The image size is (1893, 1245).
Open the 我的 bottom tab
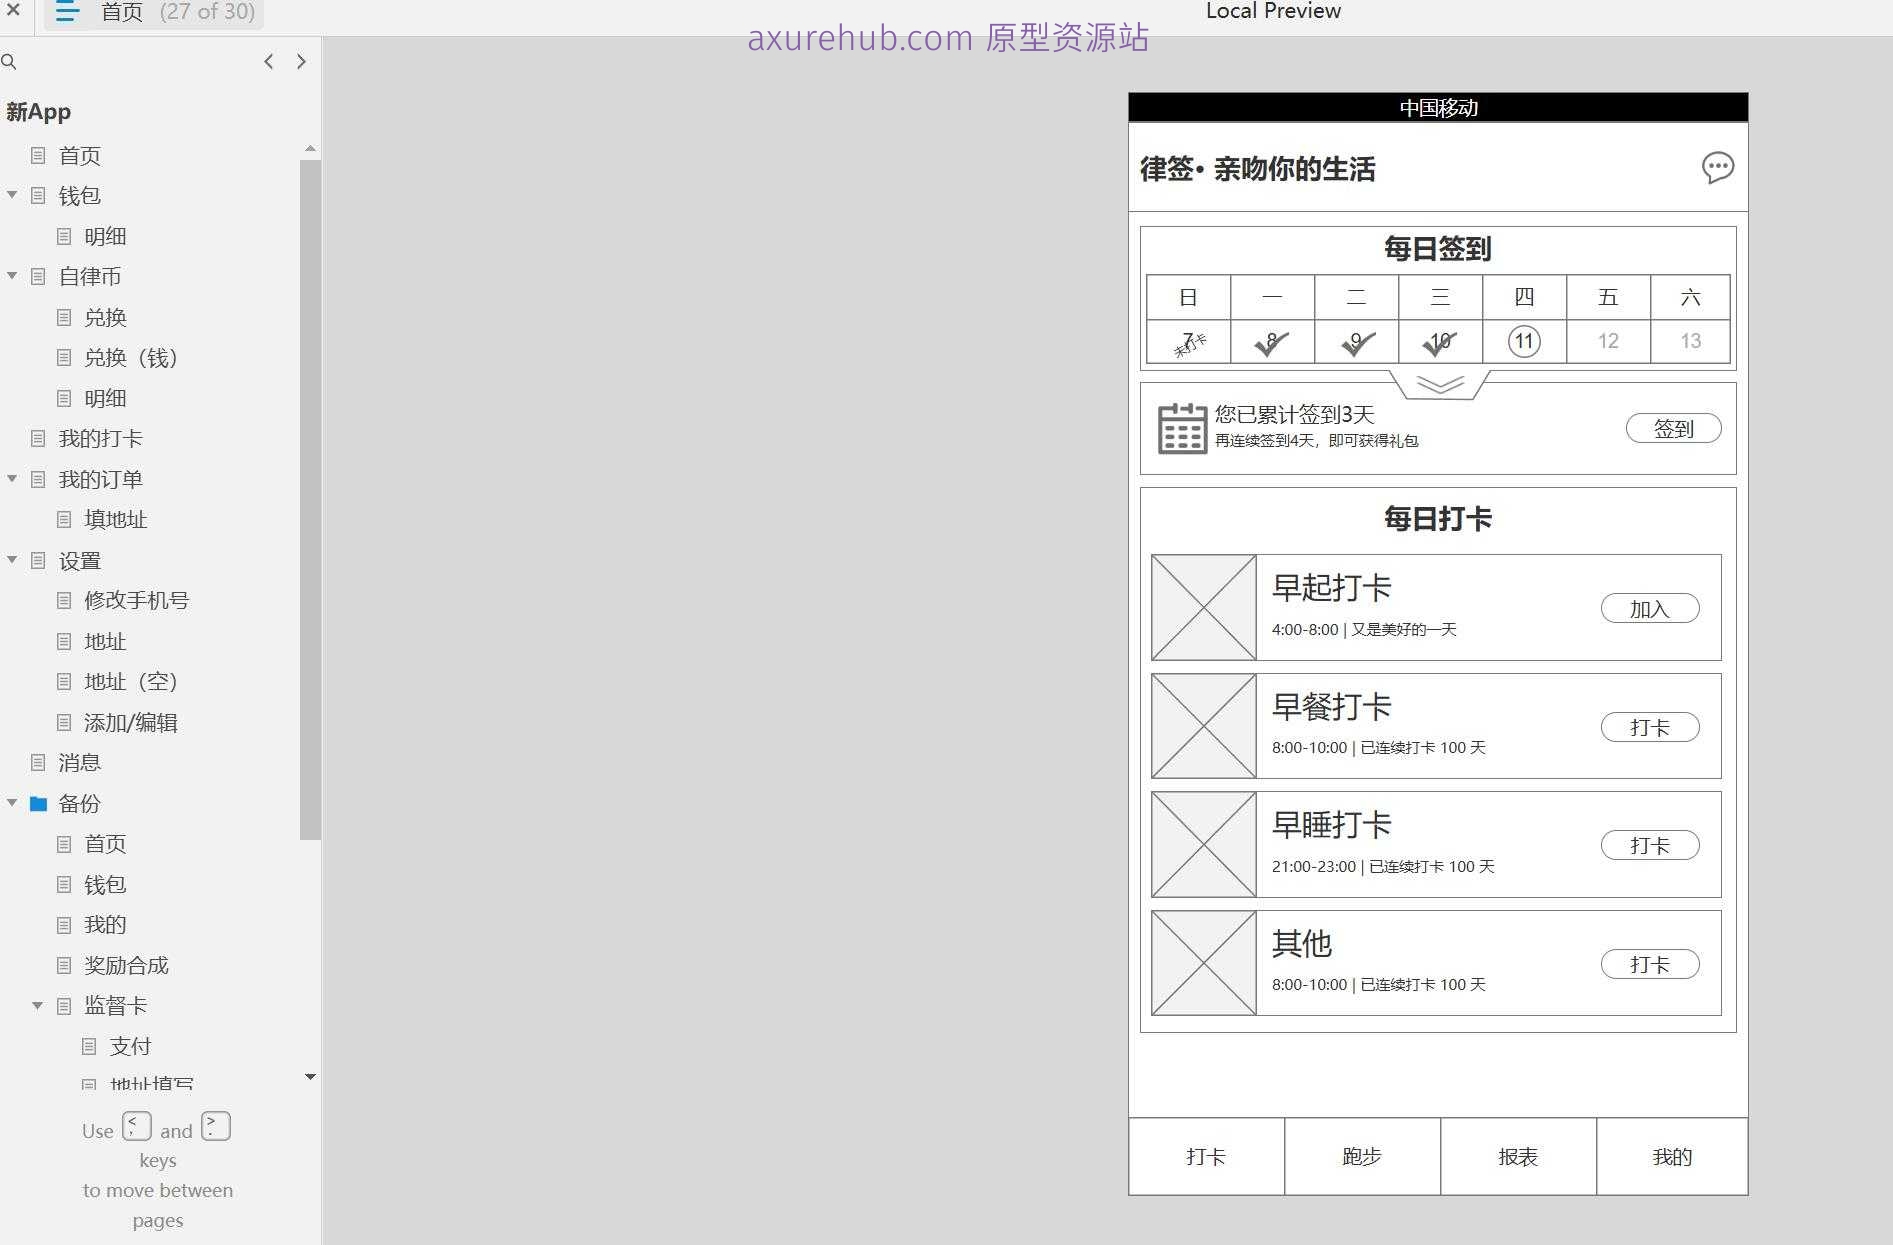click(x=1671, y=1157)
